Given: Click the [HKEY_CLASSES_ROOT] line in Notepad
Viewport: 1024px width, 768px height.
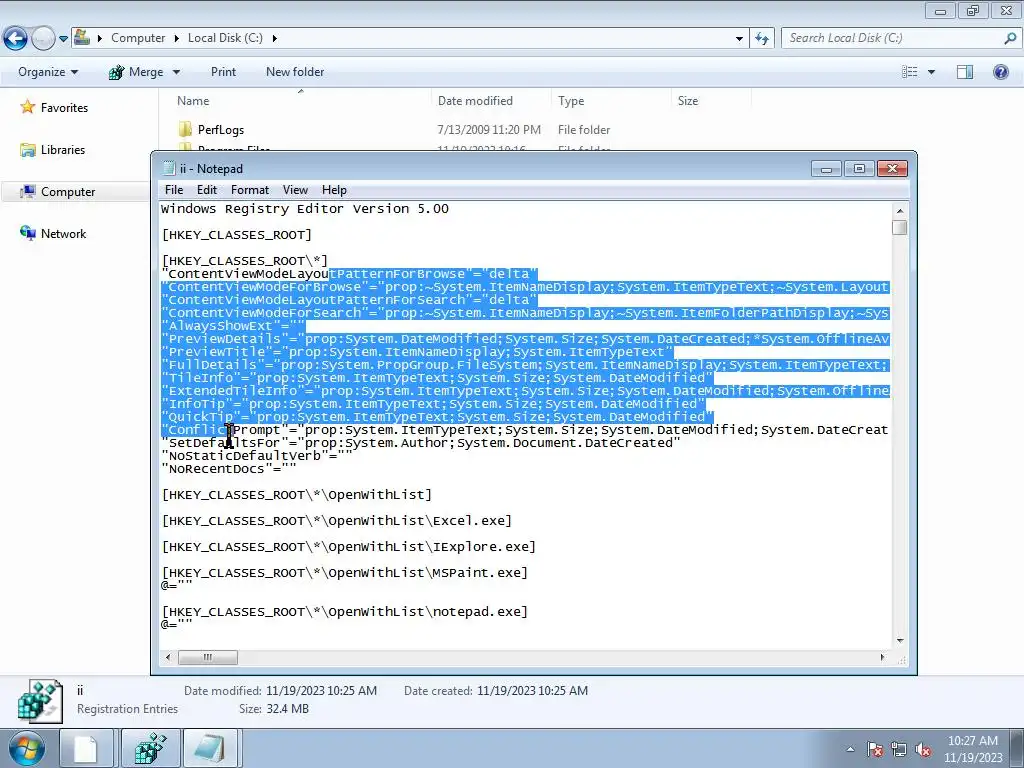Looking at the screenshot, I should tap(236, 234).
